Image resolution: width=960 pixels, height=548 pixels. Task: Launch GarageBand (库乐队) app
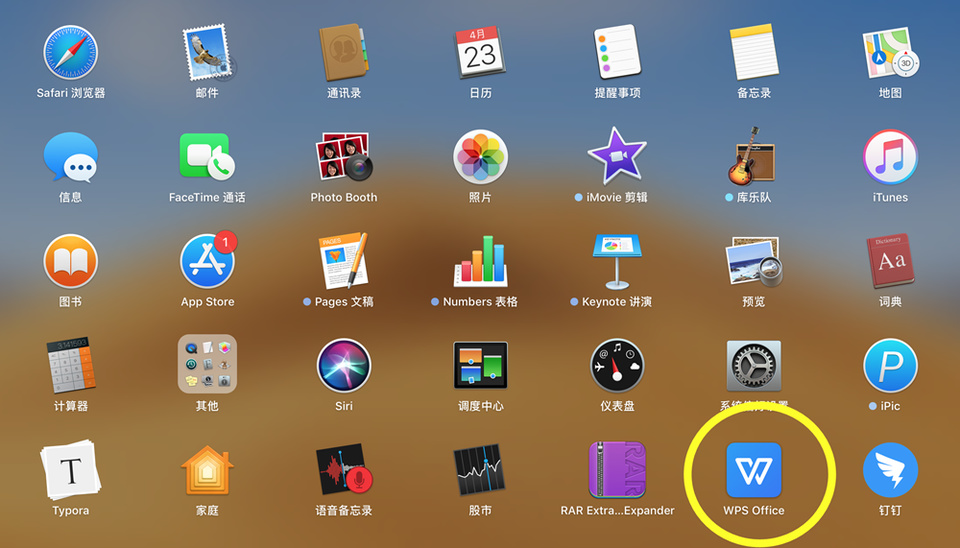click(x=752, y=156)
